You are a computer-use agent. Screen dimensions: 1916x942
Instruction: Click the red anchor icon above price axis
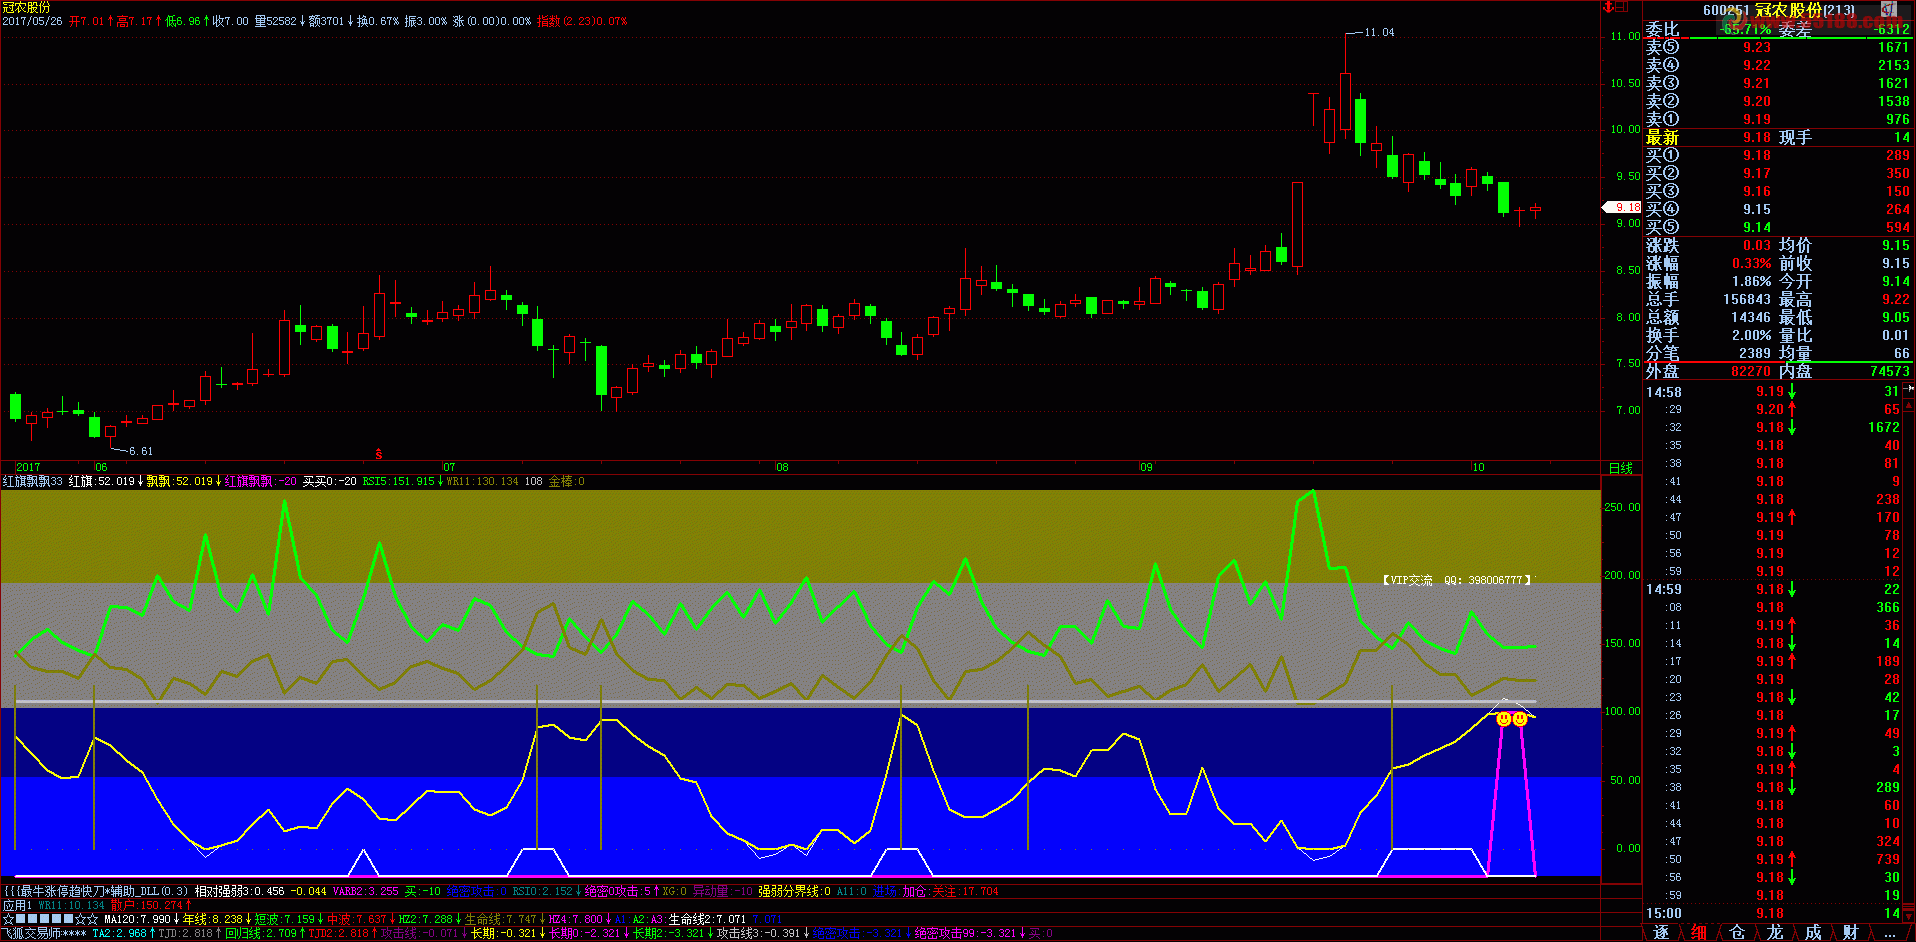1609,7
